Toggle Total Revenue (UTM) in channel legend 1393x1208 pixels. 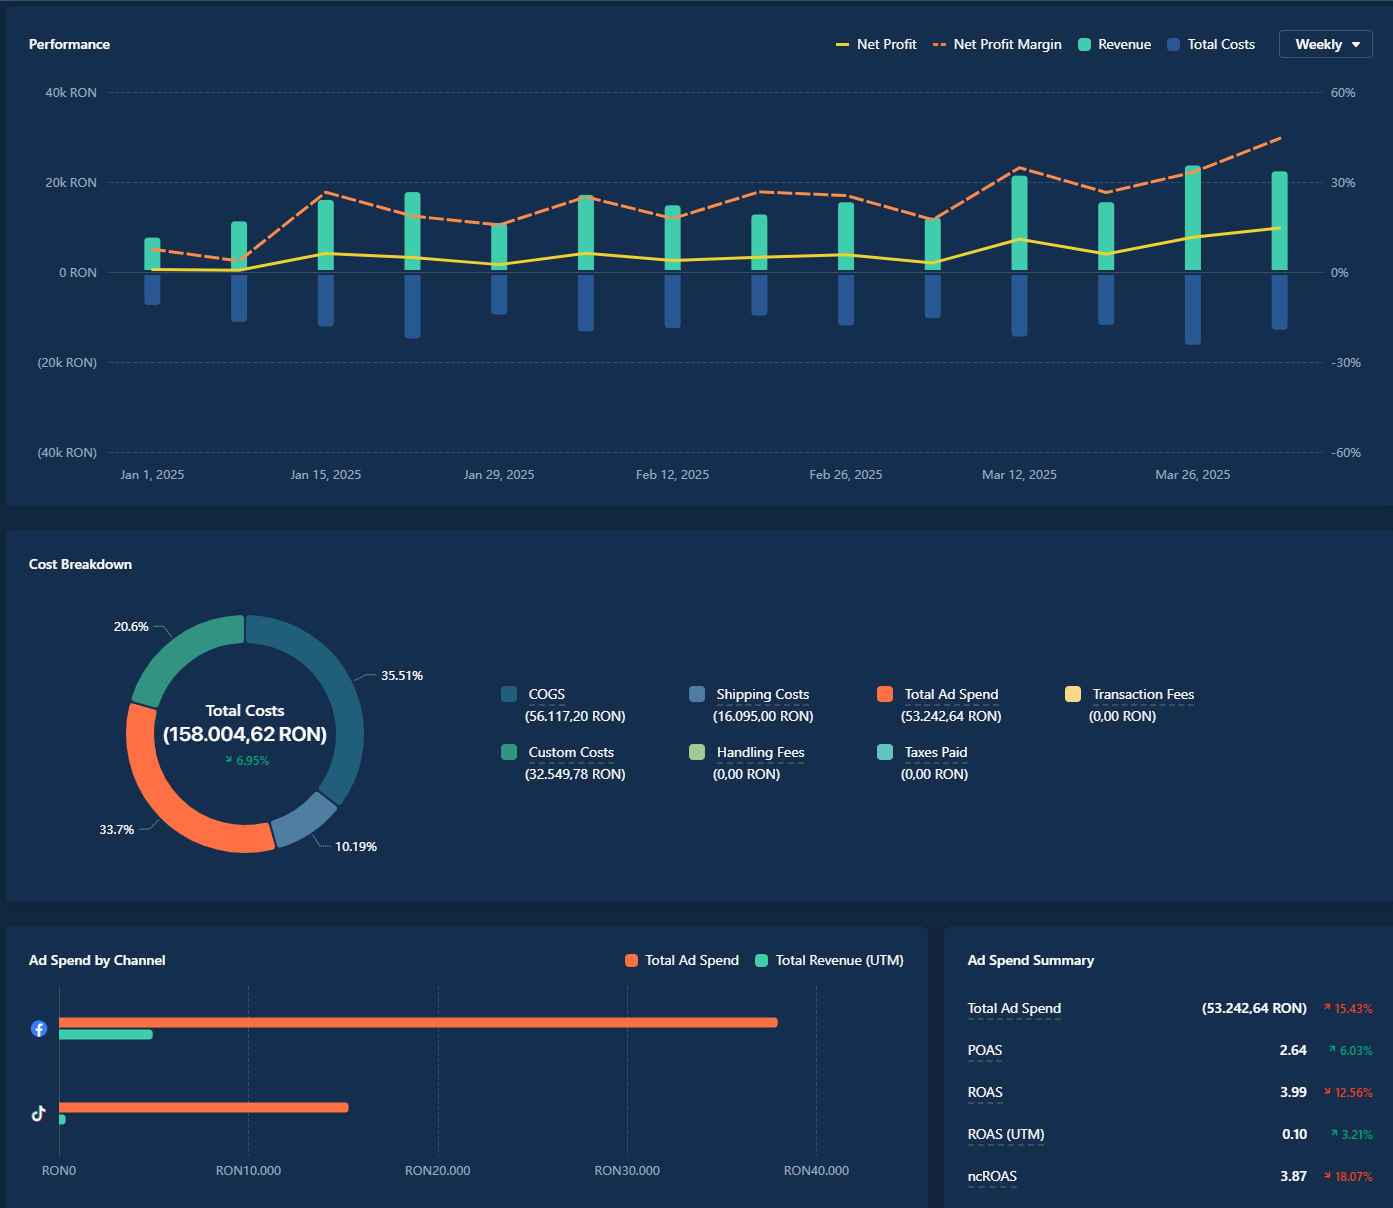(x=830, y=961)
